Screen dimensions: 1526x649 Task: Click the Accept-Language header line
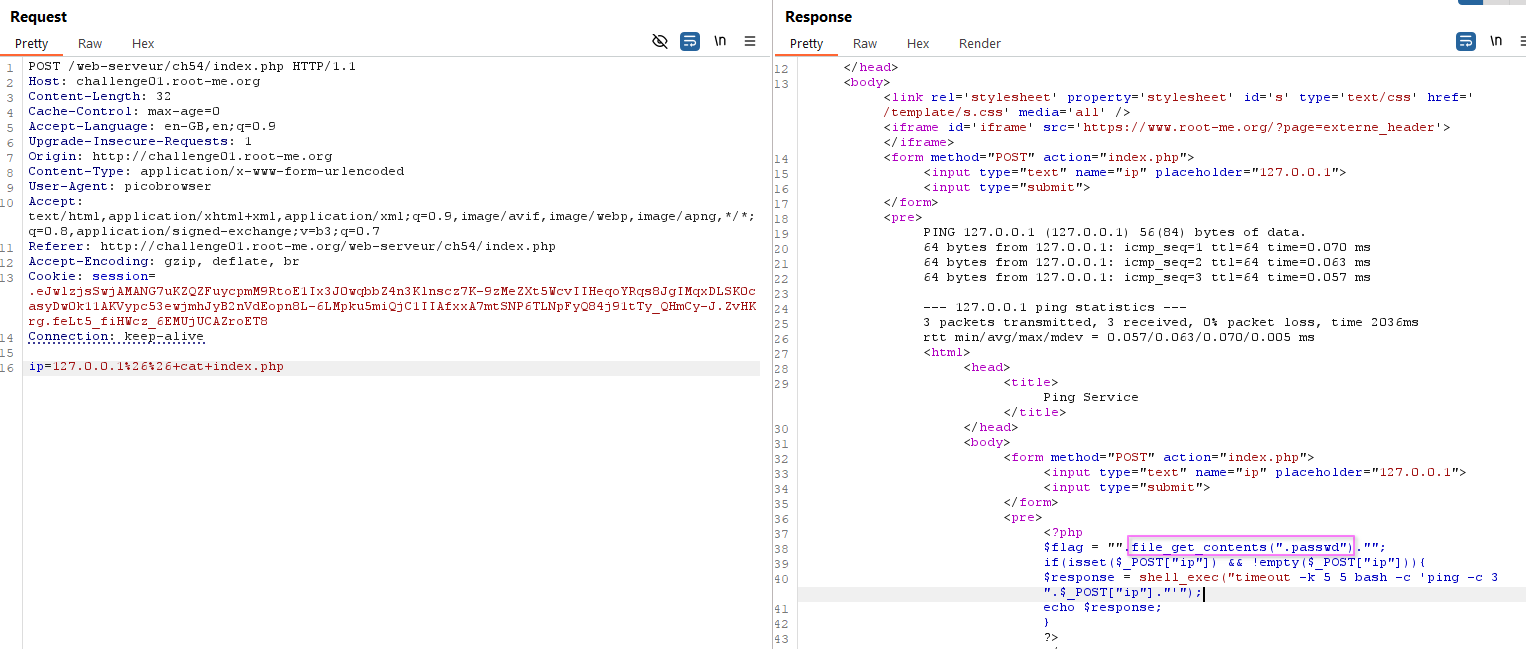point(152,127)
